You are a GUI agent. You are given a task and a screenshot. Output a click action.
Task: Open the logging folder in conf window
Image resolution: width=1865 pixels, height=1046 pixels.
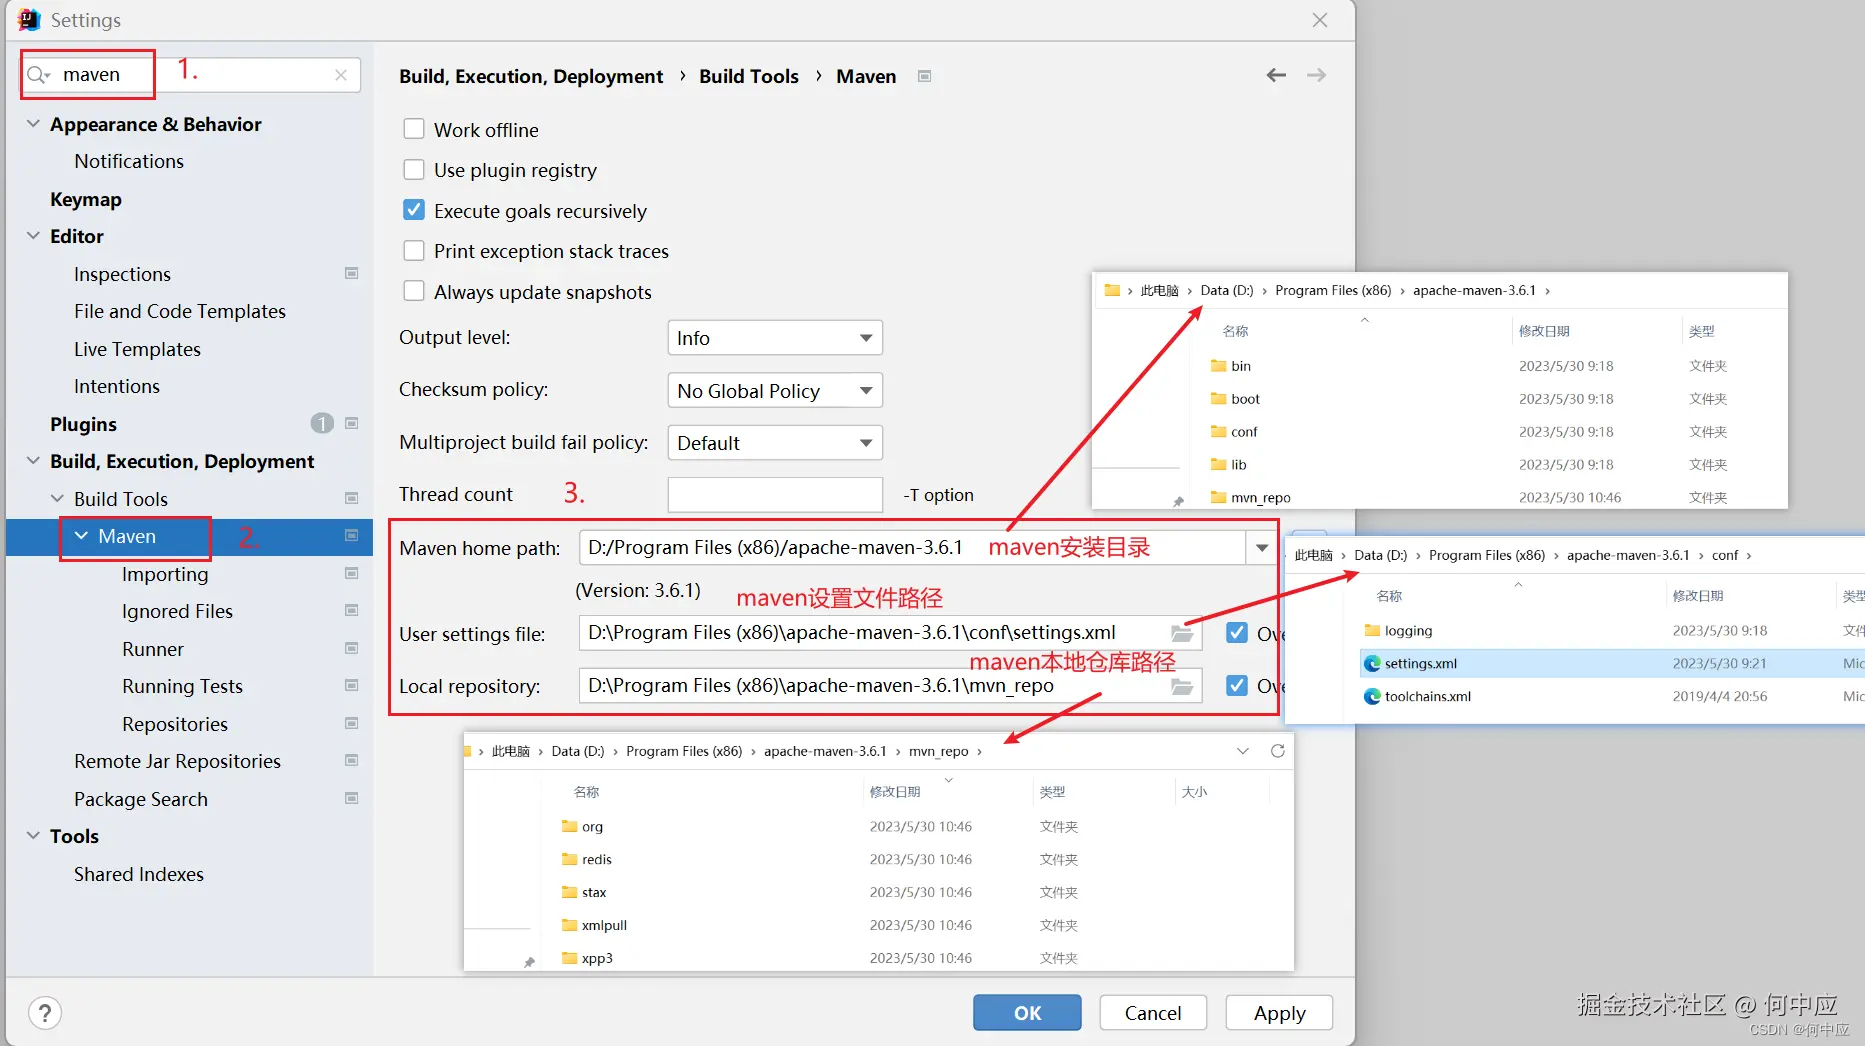click(x=1398, y=631)
